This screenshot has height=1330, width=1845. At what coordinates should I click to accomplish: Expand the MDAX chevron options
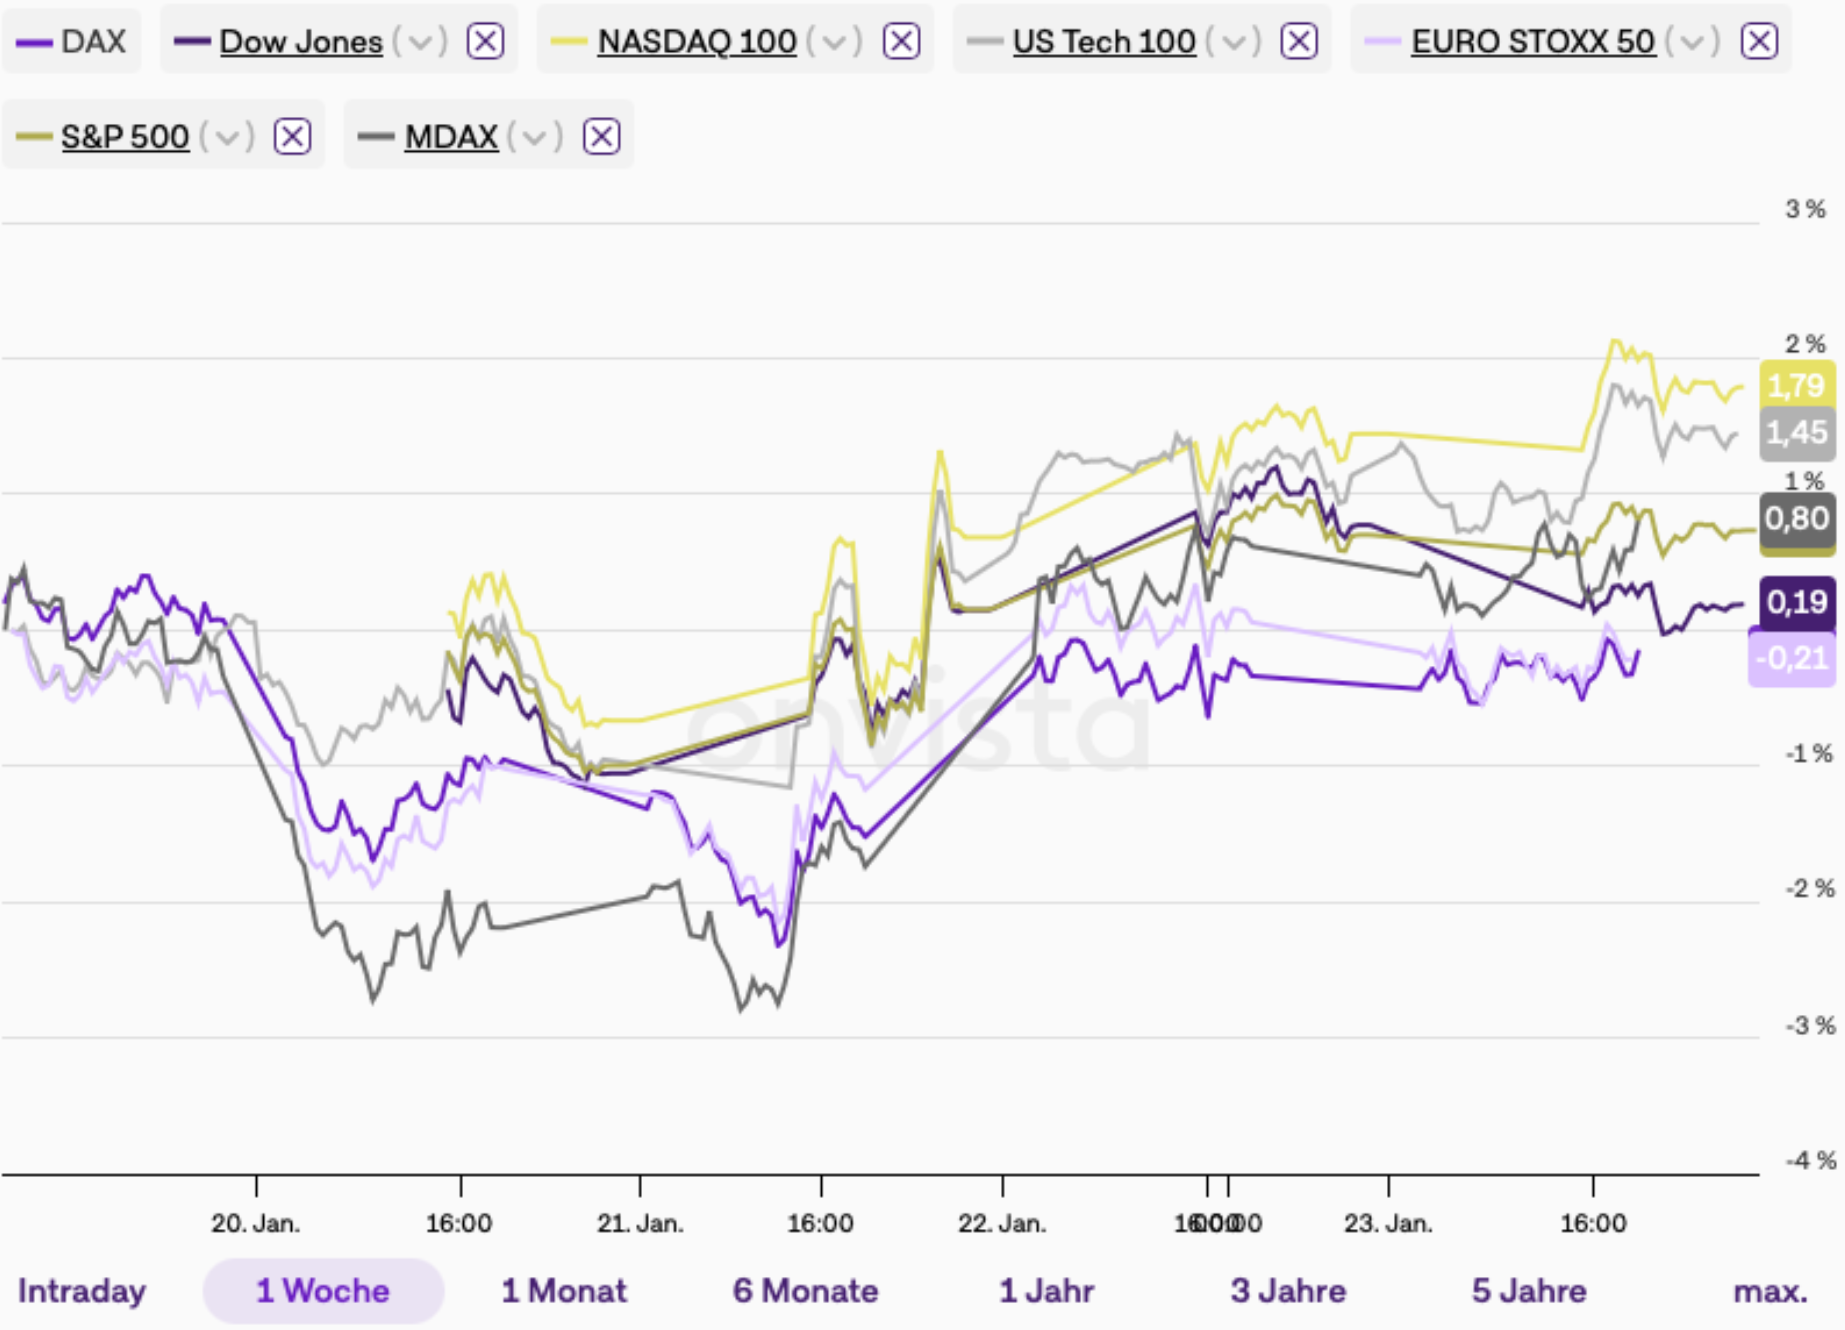[x=535, y=137]
